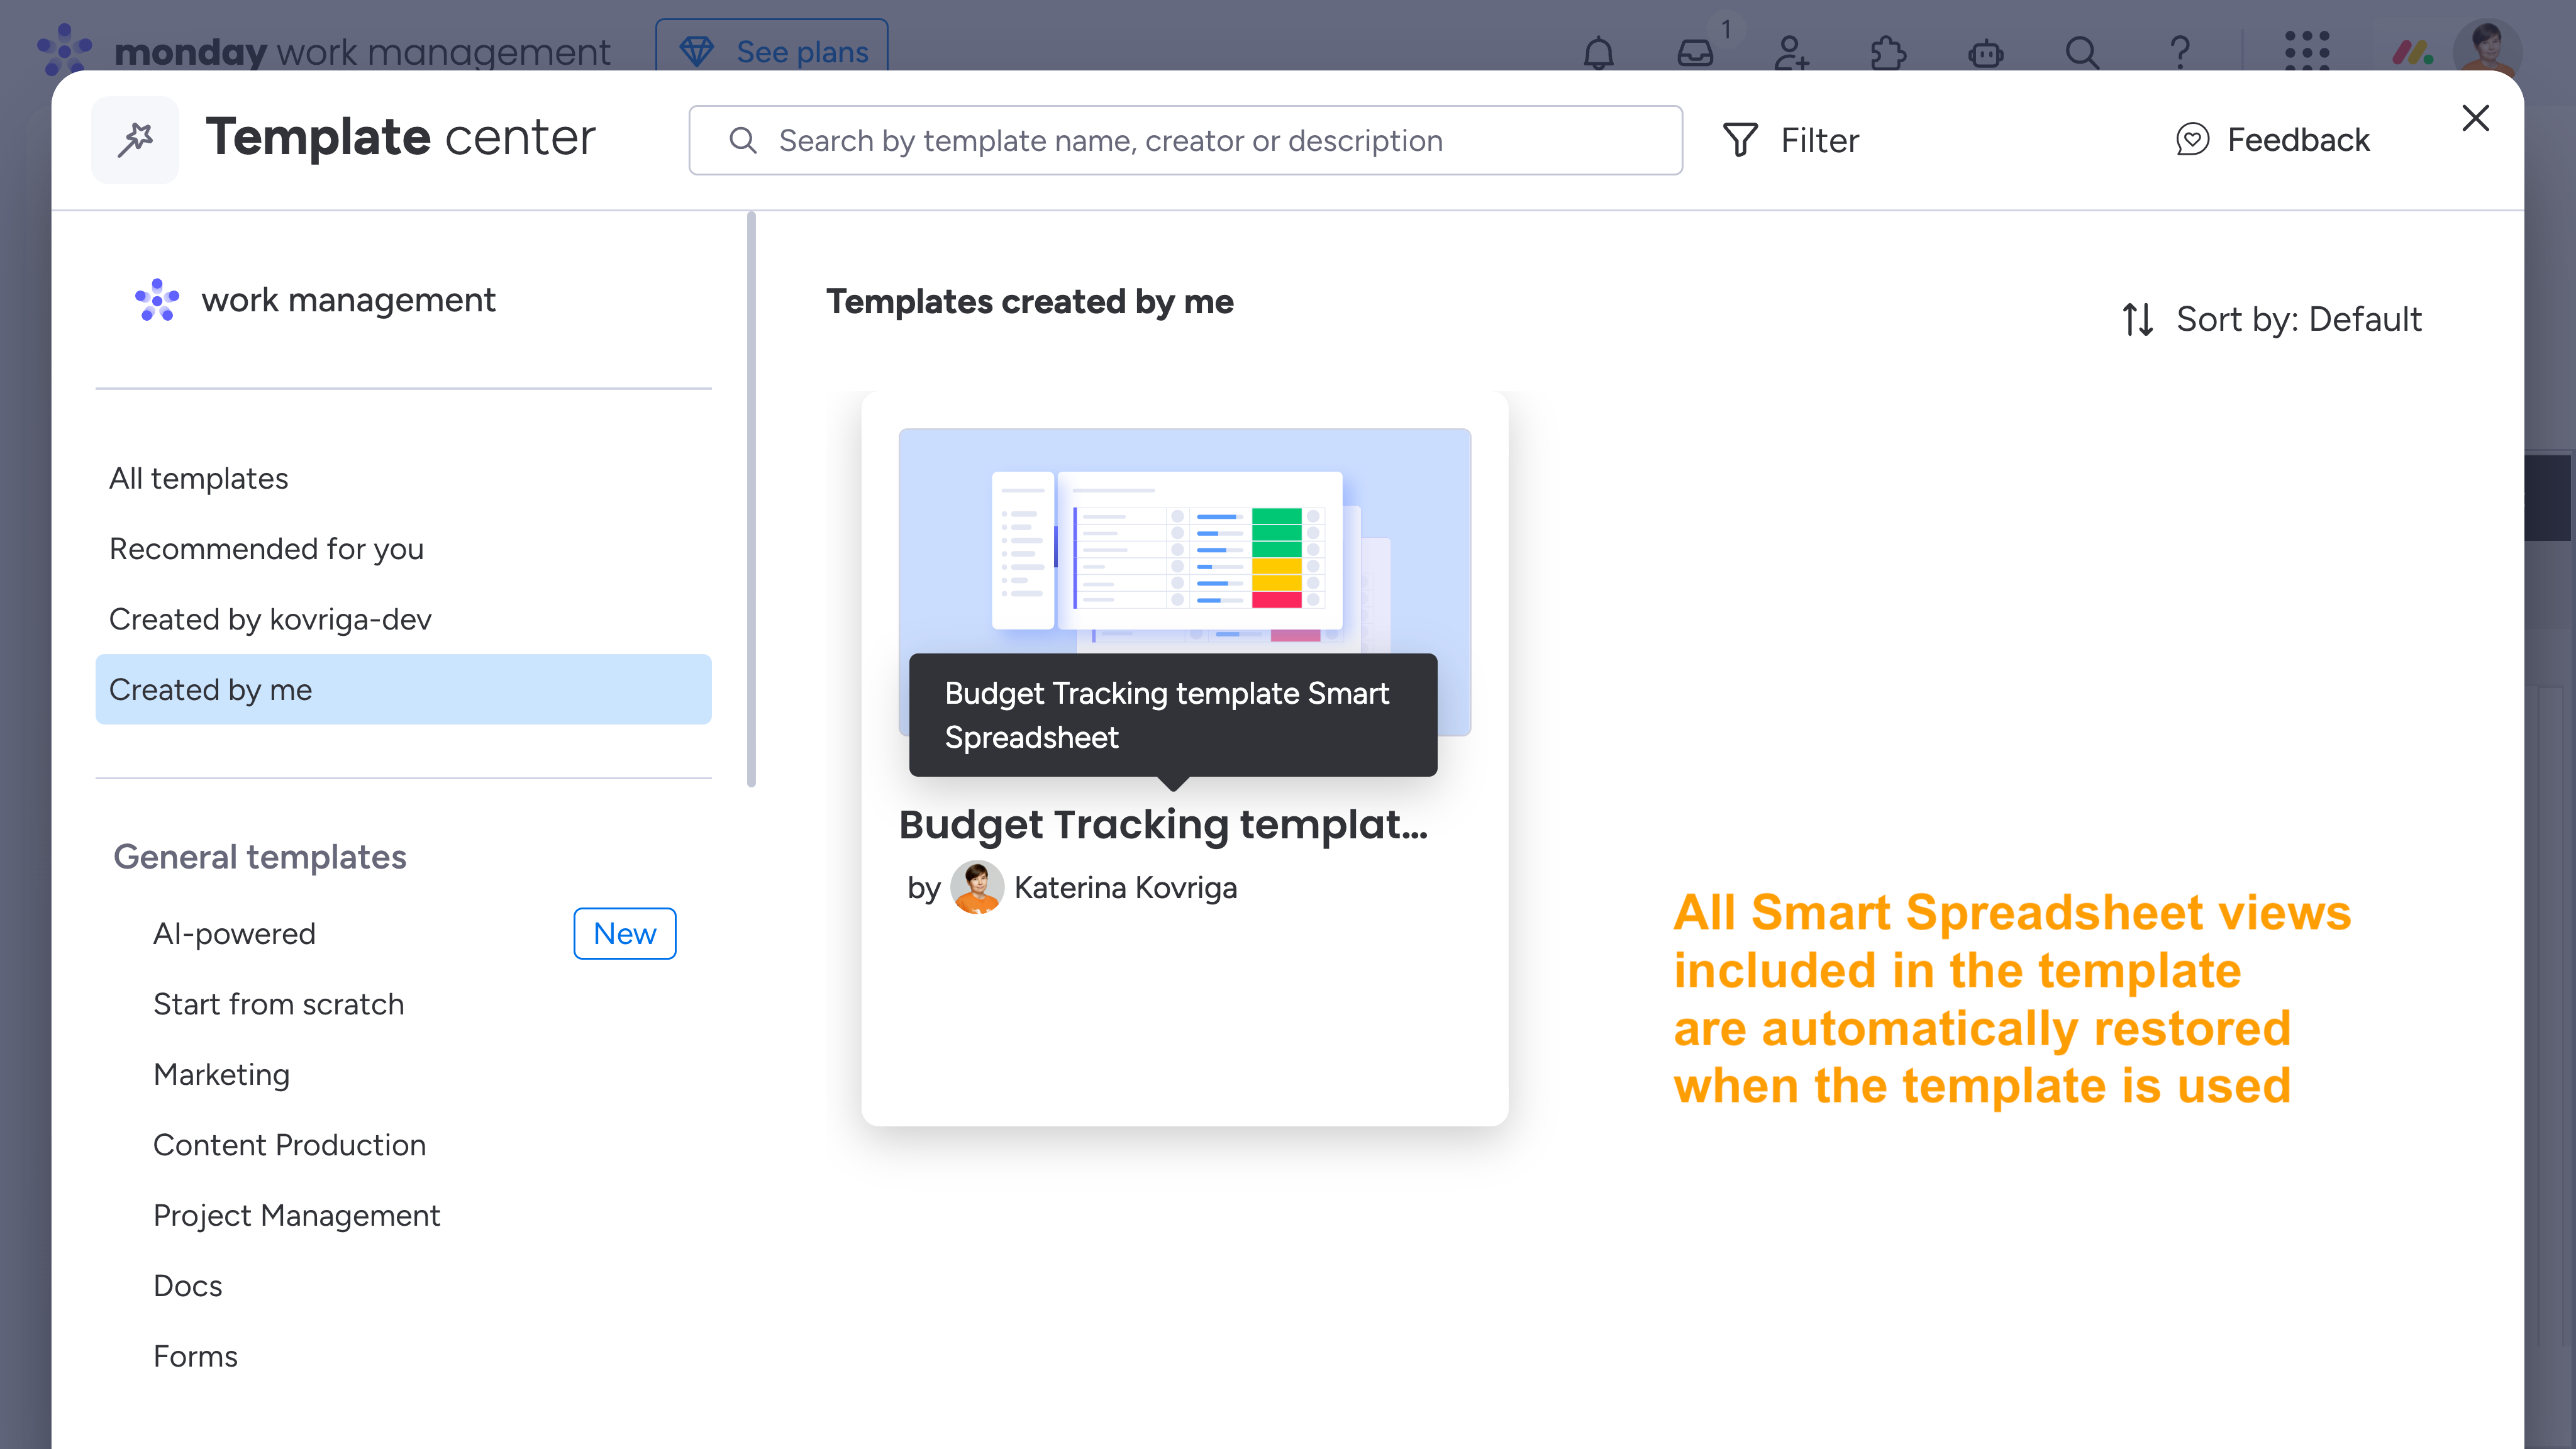
Task: Open the Docs templates category
Action: point(187,1286)
